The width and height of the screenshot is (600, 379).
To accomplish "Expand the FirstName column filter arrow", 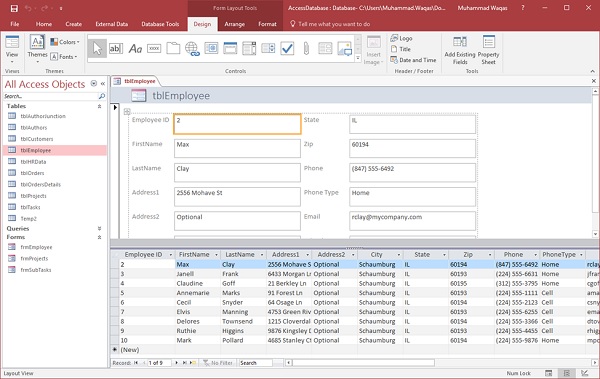I will point(216,255).
